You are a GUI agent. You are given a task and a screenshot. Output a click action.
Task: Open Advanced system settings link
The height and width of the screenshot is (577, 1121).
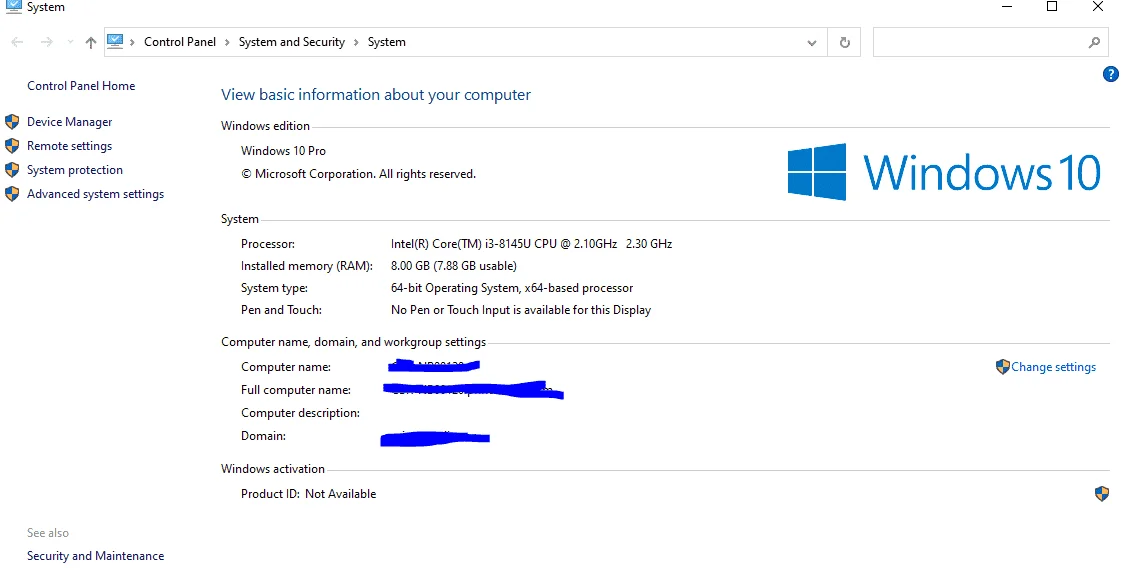click(95, 194)
